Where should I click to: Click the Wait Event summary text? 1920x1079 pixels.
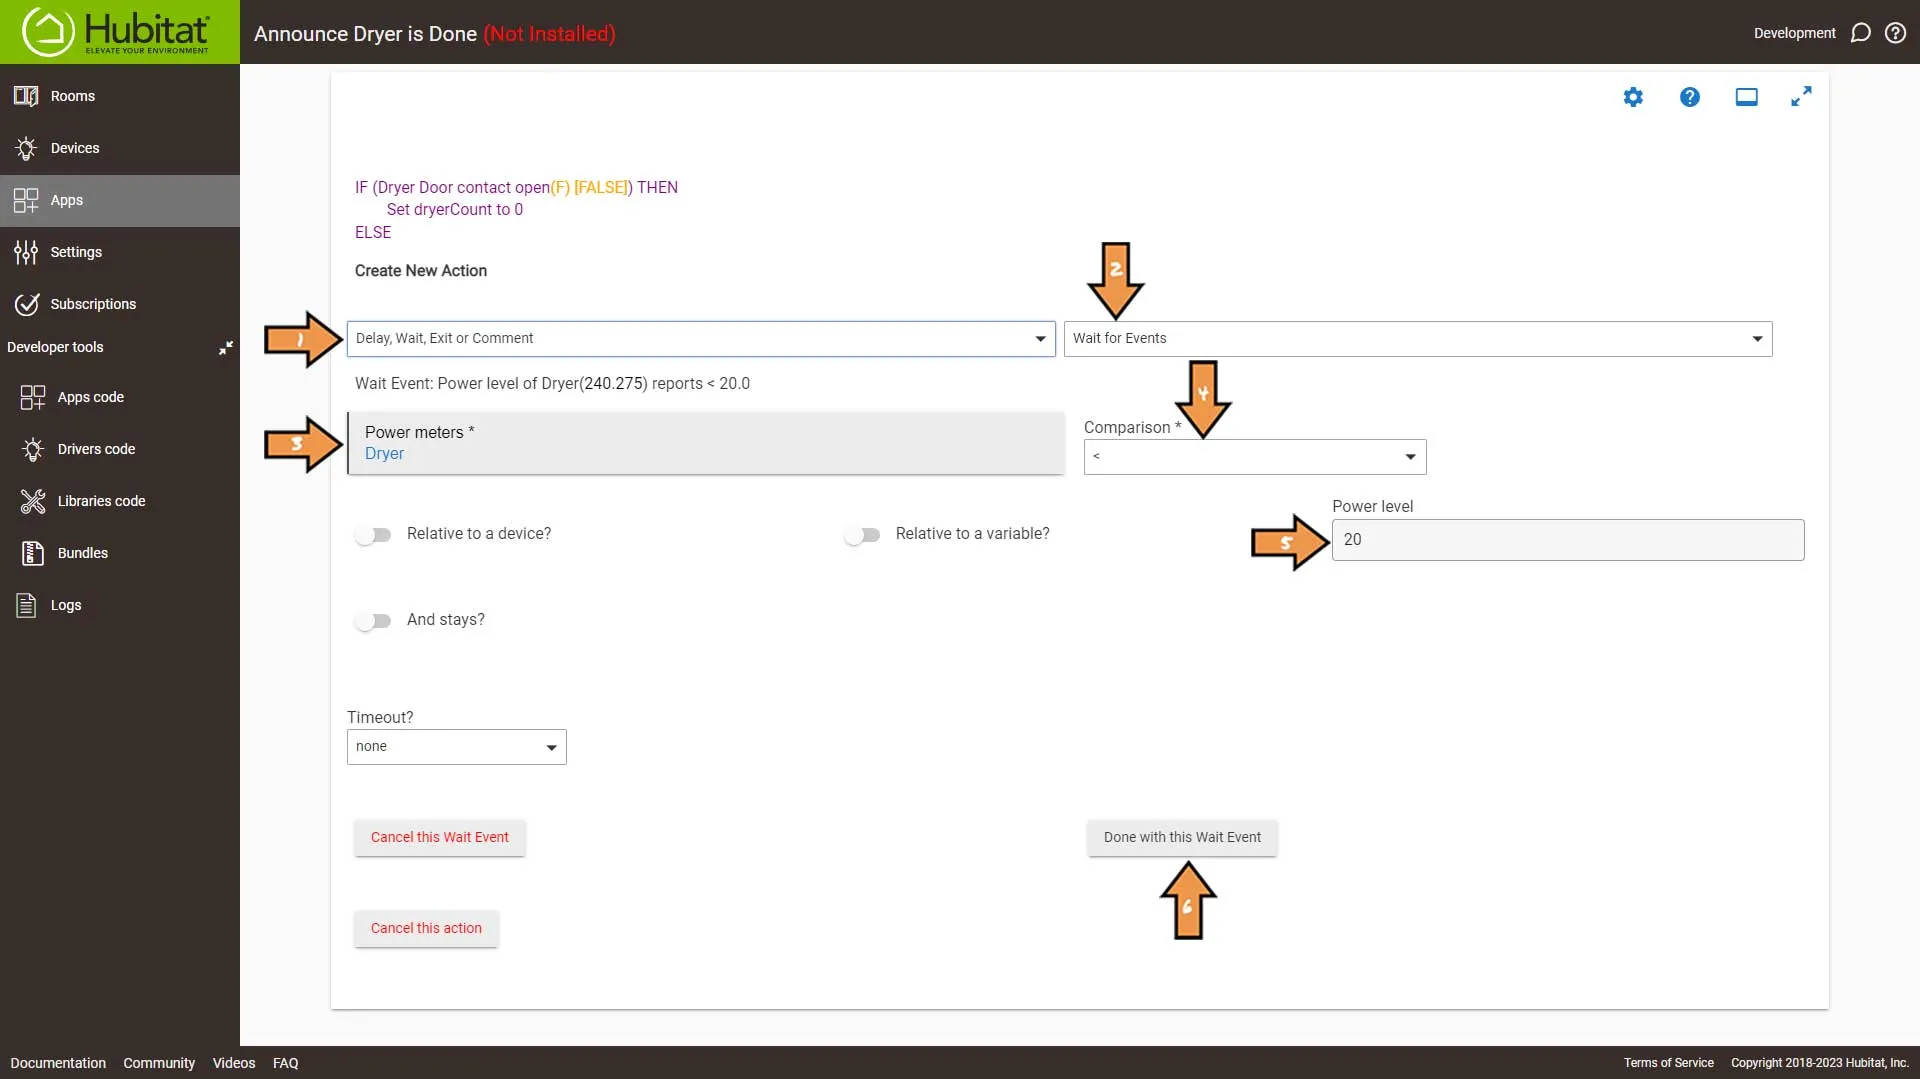click(x=552, y=383)
